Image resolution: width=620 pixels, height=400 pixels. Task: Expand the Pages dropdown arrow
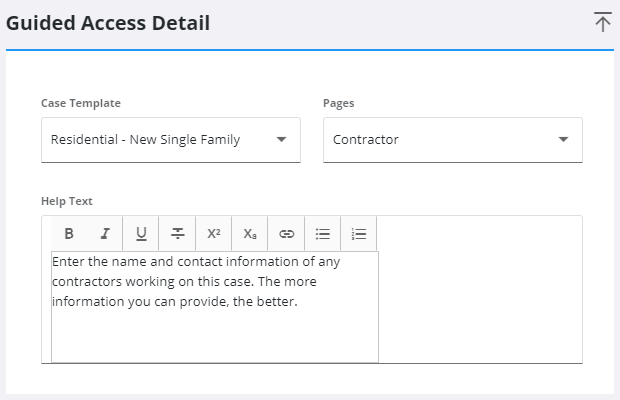(563, 139)
